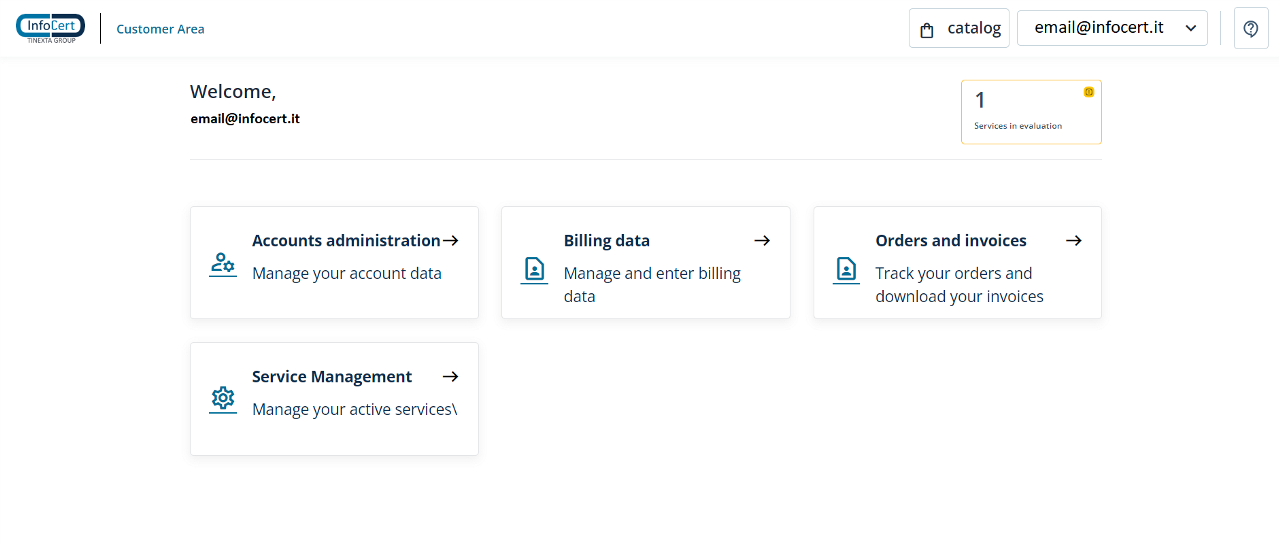The width and height of the screenshot is (1280, 544).
Task: Expand the email@infocert.it account dropdown
Action: [x=1112, y=28]
